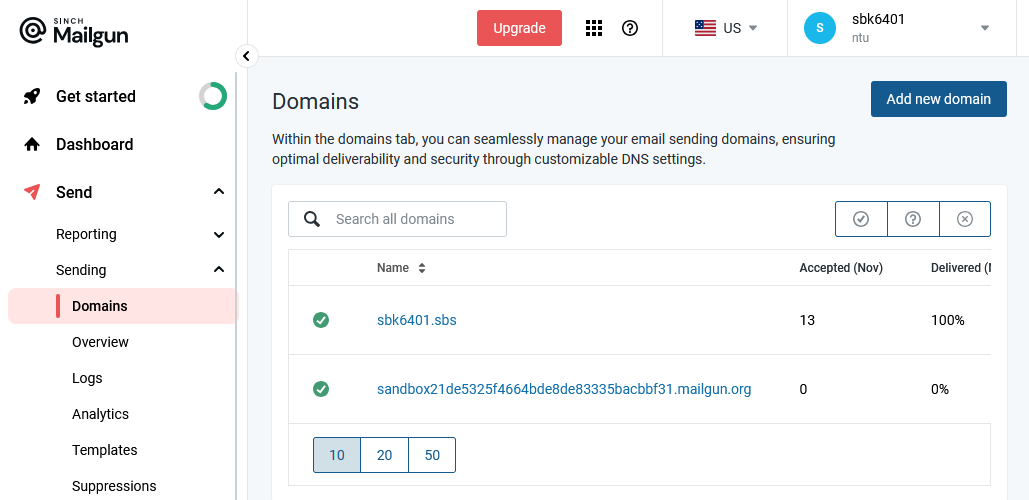Open the US region dropdown
Viewport: 1029px width, 500px height.
click(x=753, y=28)
